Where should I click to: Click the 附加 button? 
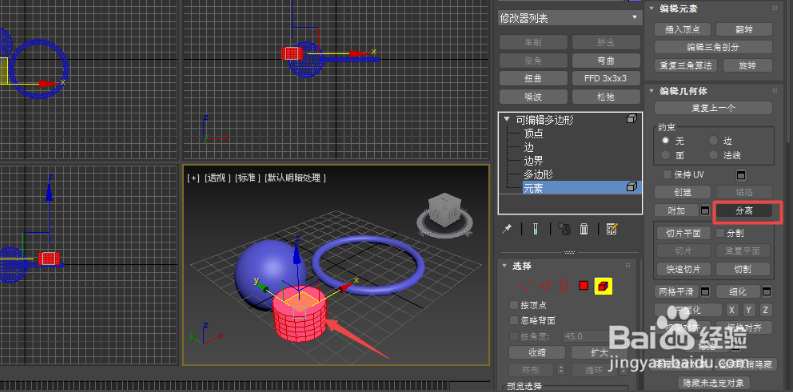point(676,210)
